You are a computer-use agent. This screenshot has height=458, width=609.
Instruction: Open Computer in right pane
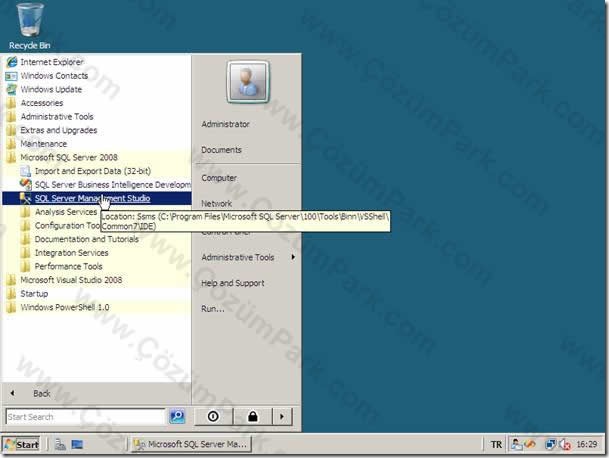[219, 178]
